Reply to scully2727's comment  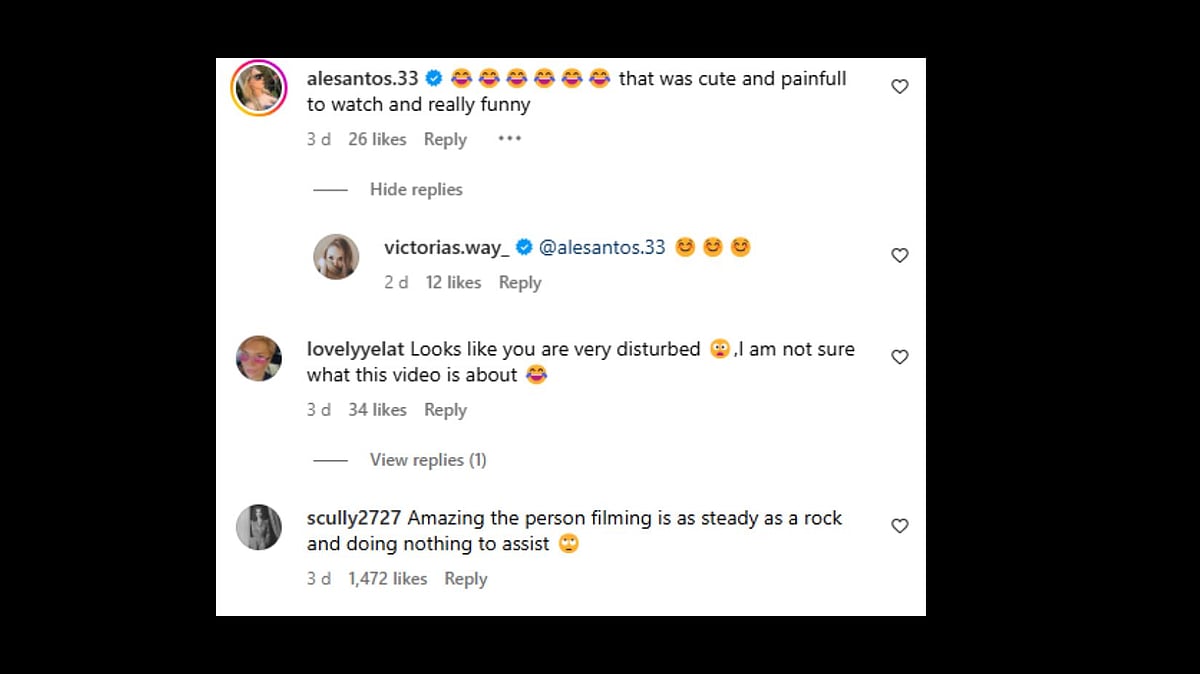click(465, 579)
